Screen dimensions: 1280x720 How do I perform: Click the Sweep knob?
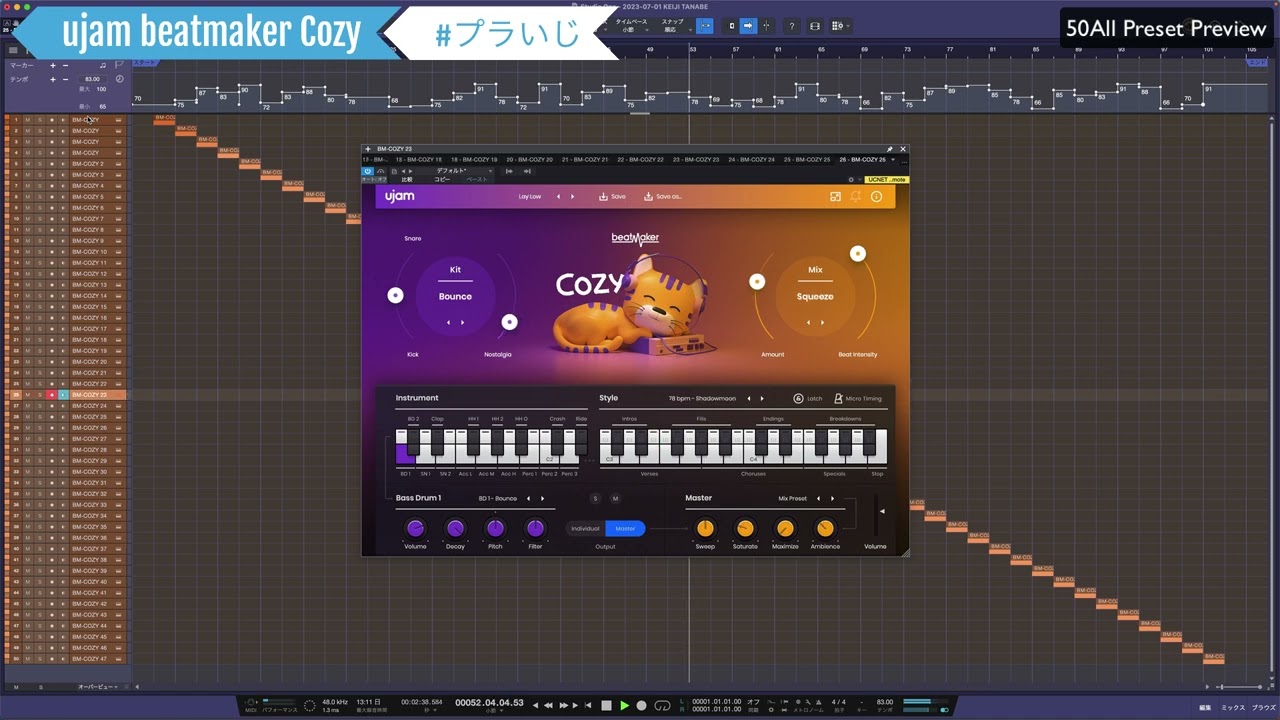coord(705,528)
